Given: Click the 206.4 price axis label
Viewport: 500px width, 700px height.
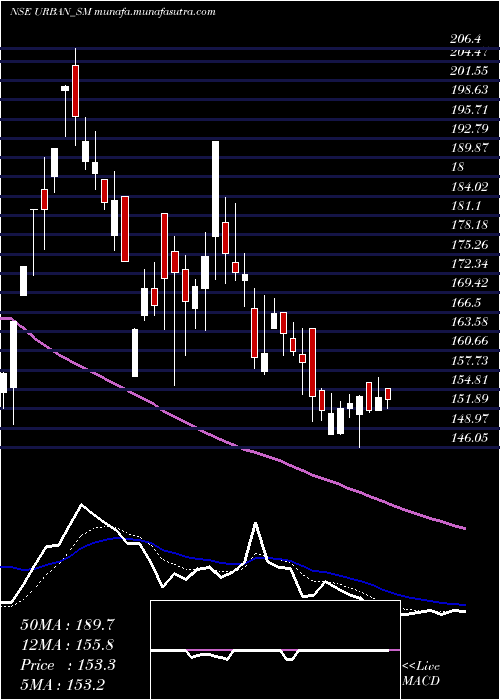Looking at the screenshot, I should coord(466,39).
